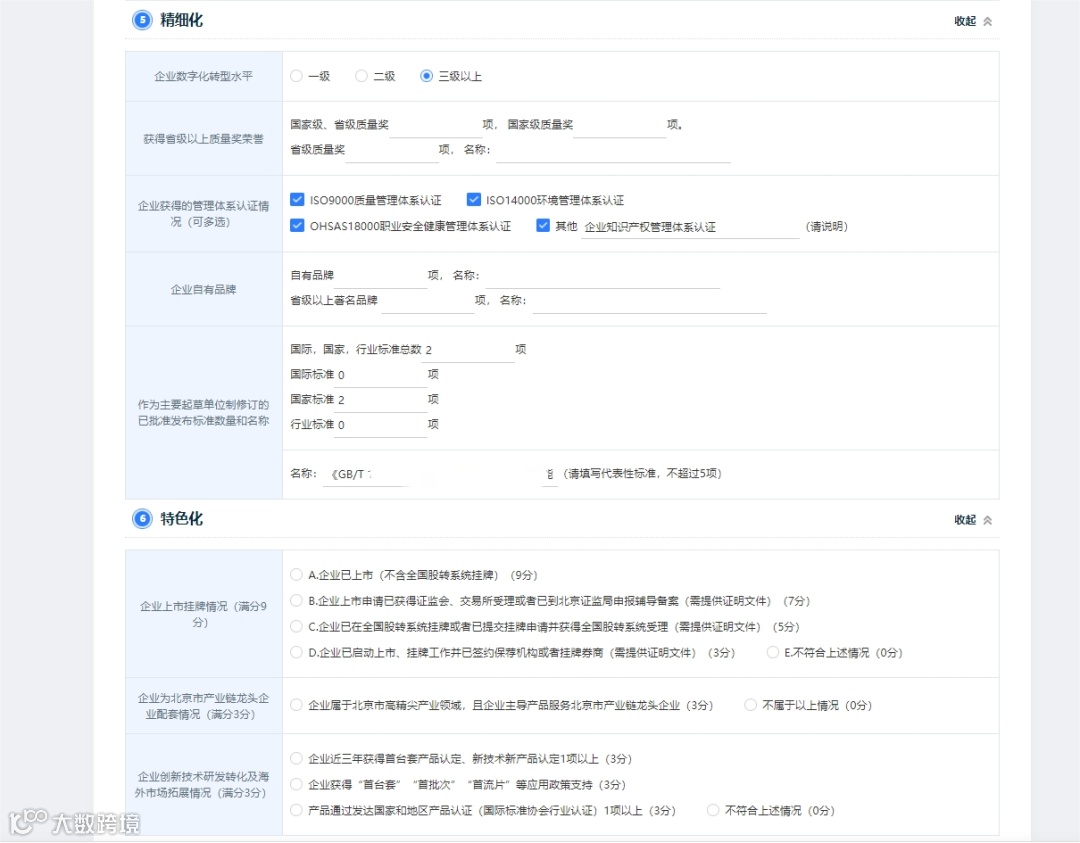The height and width of the screenshot is (843, 1080).
Task: Select 不符合上述情况 for innovation row
Action: (714, 810)
